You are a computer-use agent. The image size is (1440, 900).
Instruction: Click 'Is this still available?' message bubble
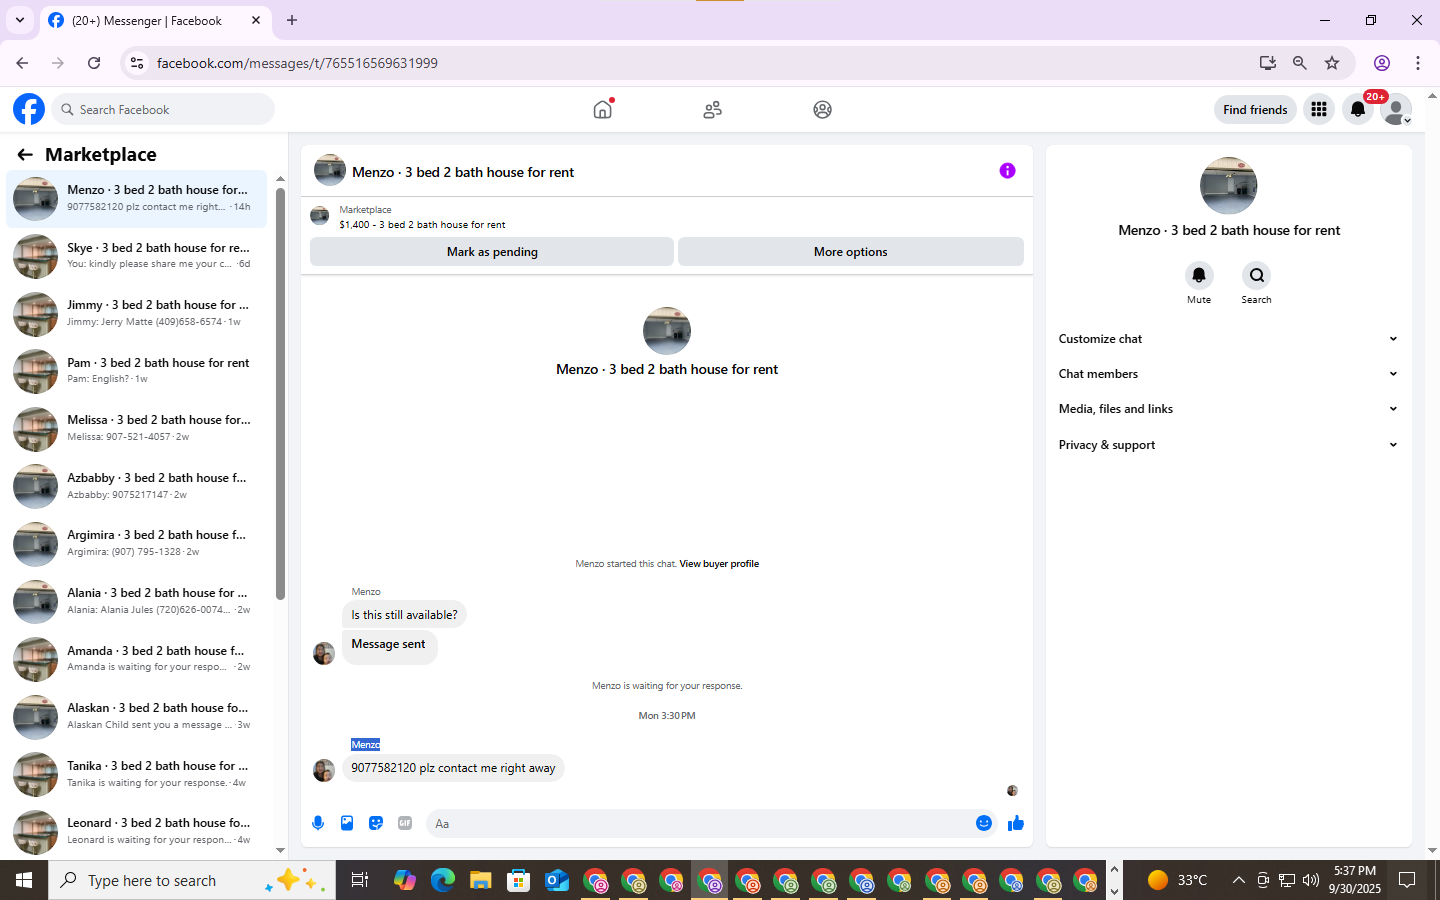tap(404, 615)
